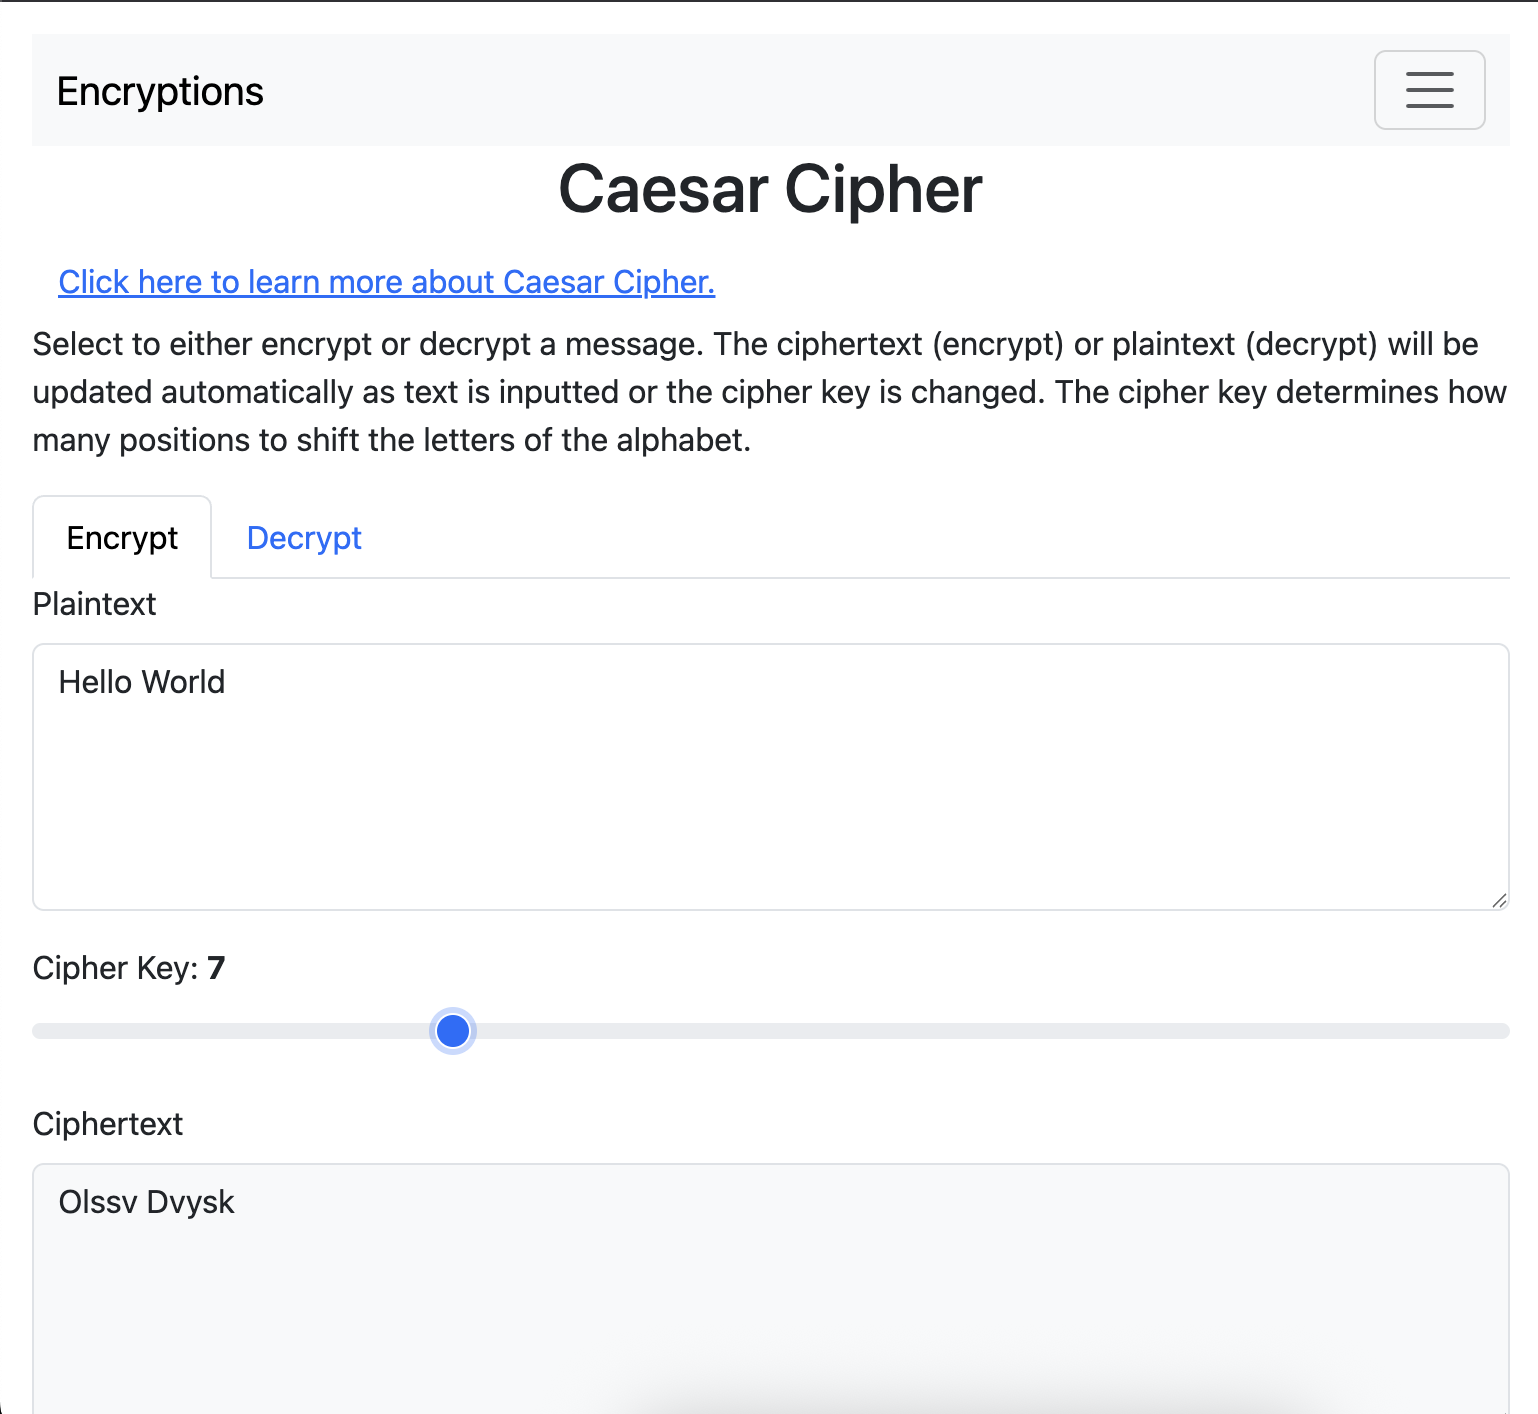
Task: Switch to the Encrypt tab
Action: click(122, 538)
